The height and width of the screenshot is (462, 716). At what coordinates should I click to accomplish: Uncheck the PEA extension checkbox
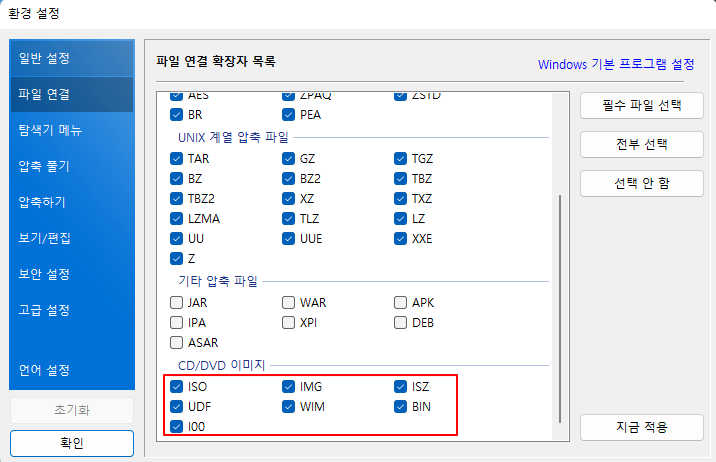[288, 115]
